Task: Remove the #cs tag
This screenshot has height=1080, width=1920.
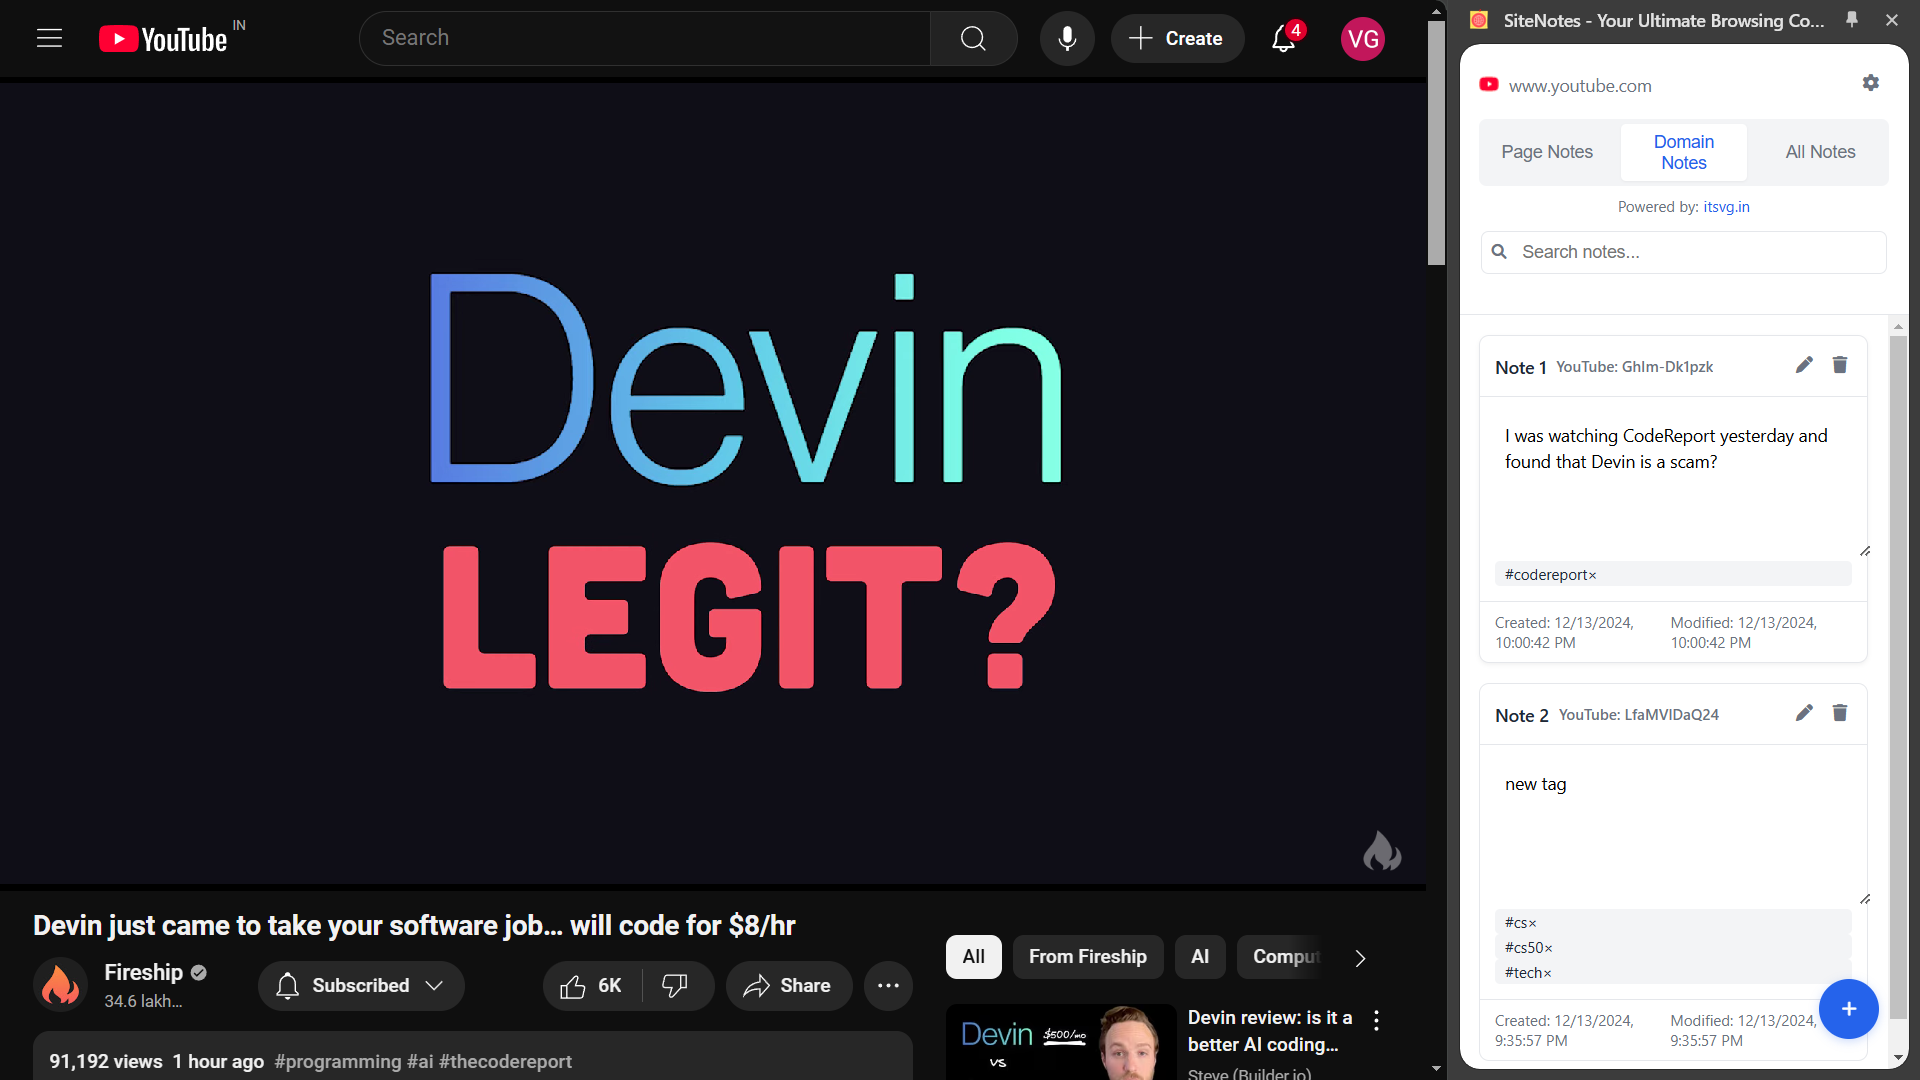Action: point(1532,924)
